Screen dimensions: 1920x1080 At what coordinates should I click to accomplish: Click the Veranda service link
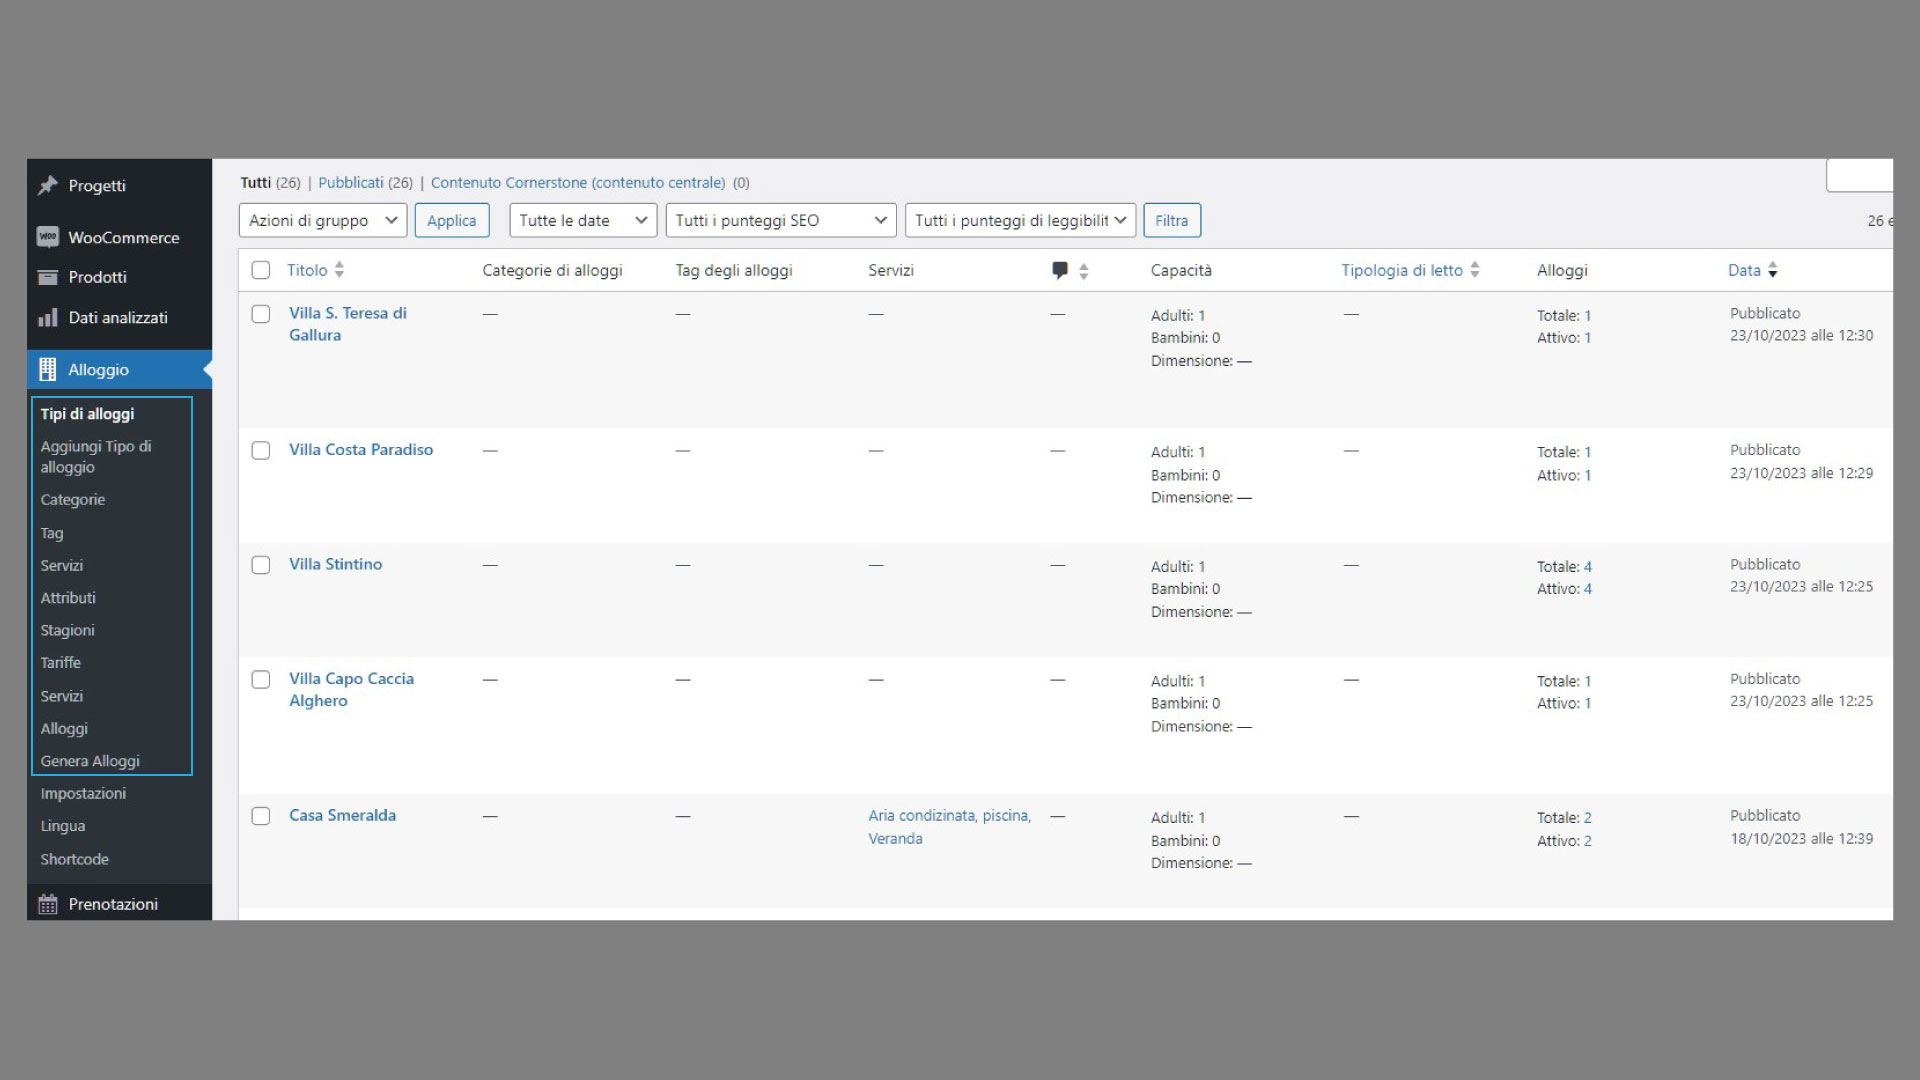(x=896, y=839)
